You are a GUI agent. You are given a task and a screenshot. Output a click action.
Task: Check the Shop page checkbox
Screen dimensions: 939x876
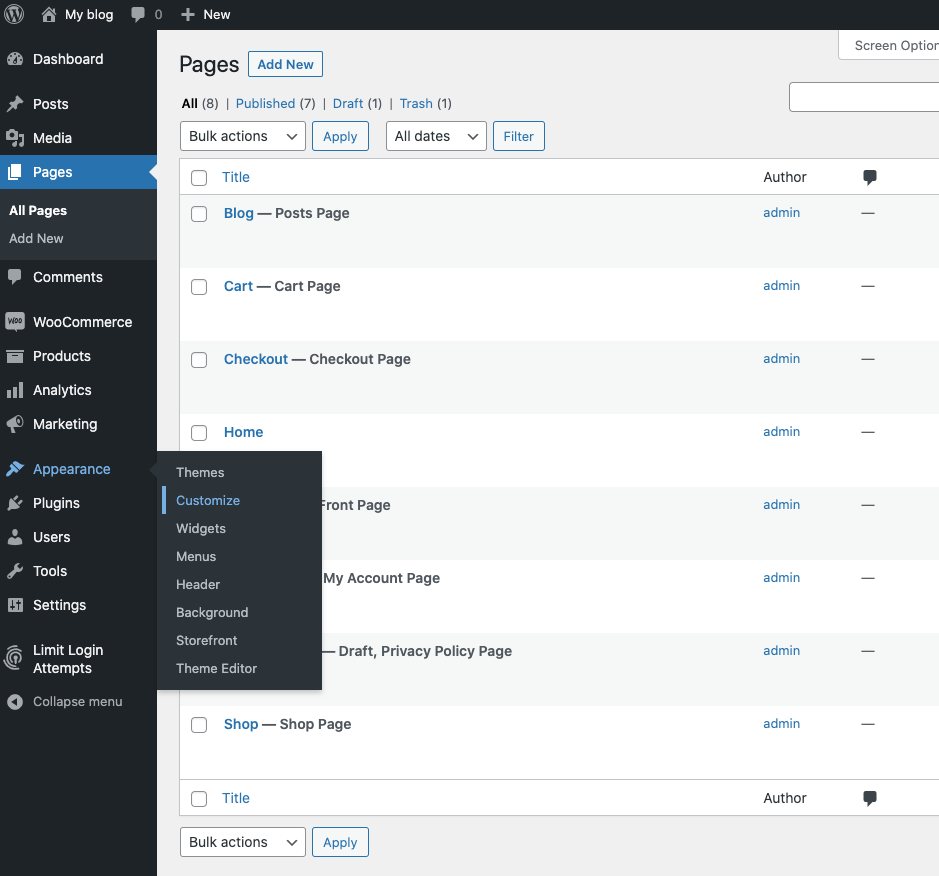click(x=199, y=725)
